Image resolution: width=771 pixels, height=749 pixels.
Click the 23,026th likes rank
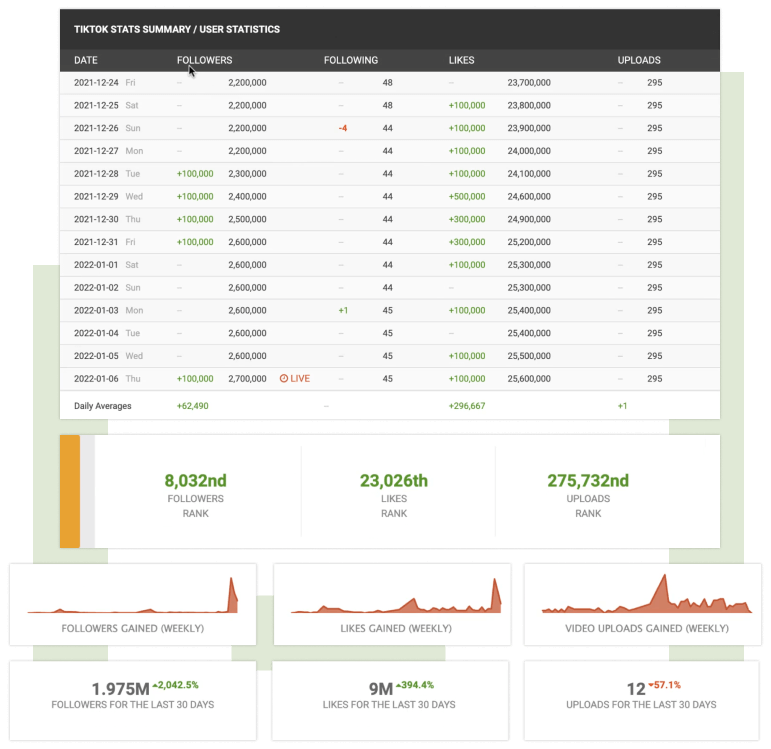click(394, 481)
